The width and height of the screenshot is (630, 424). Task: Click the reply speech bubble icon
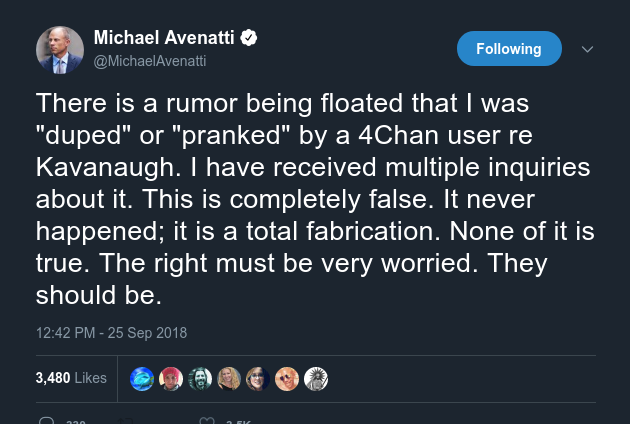[x=46, y=420]
